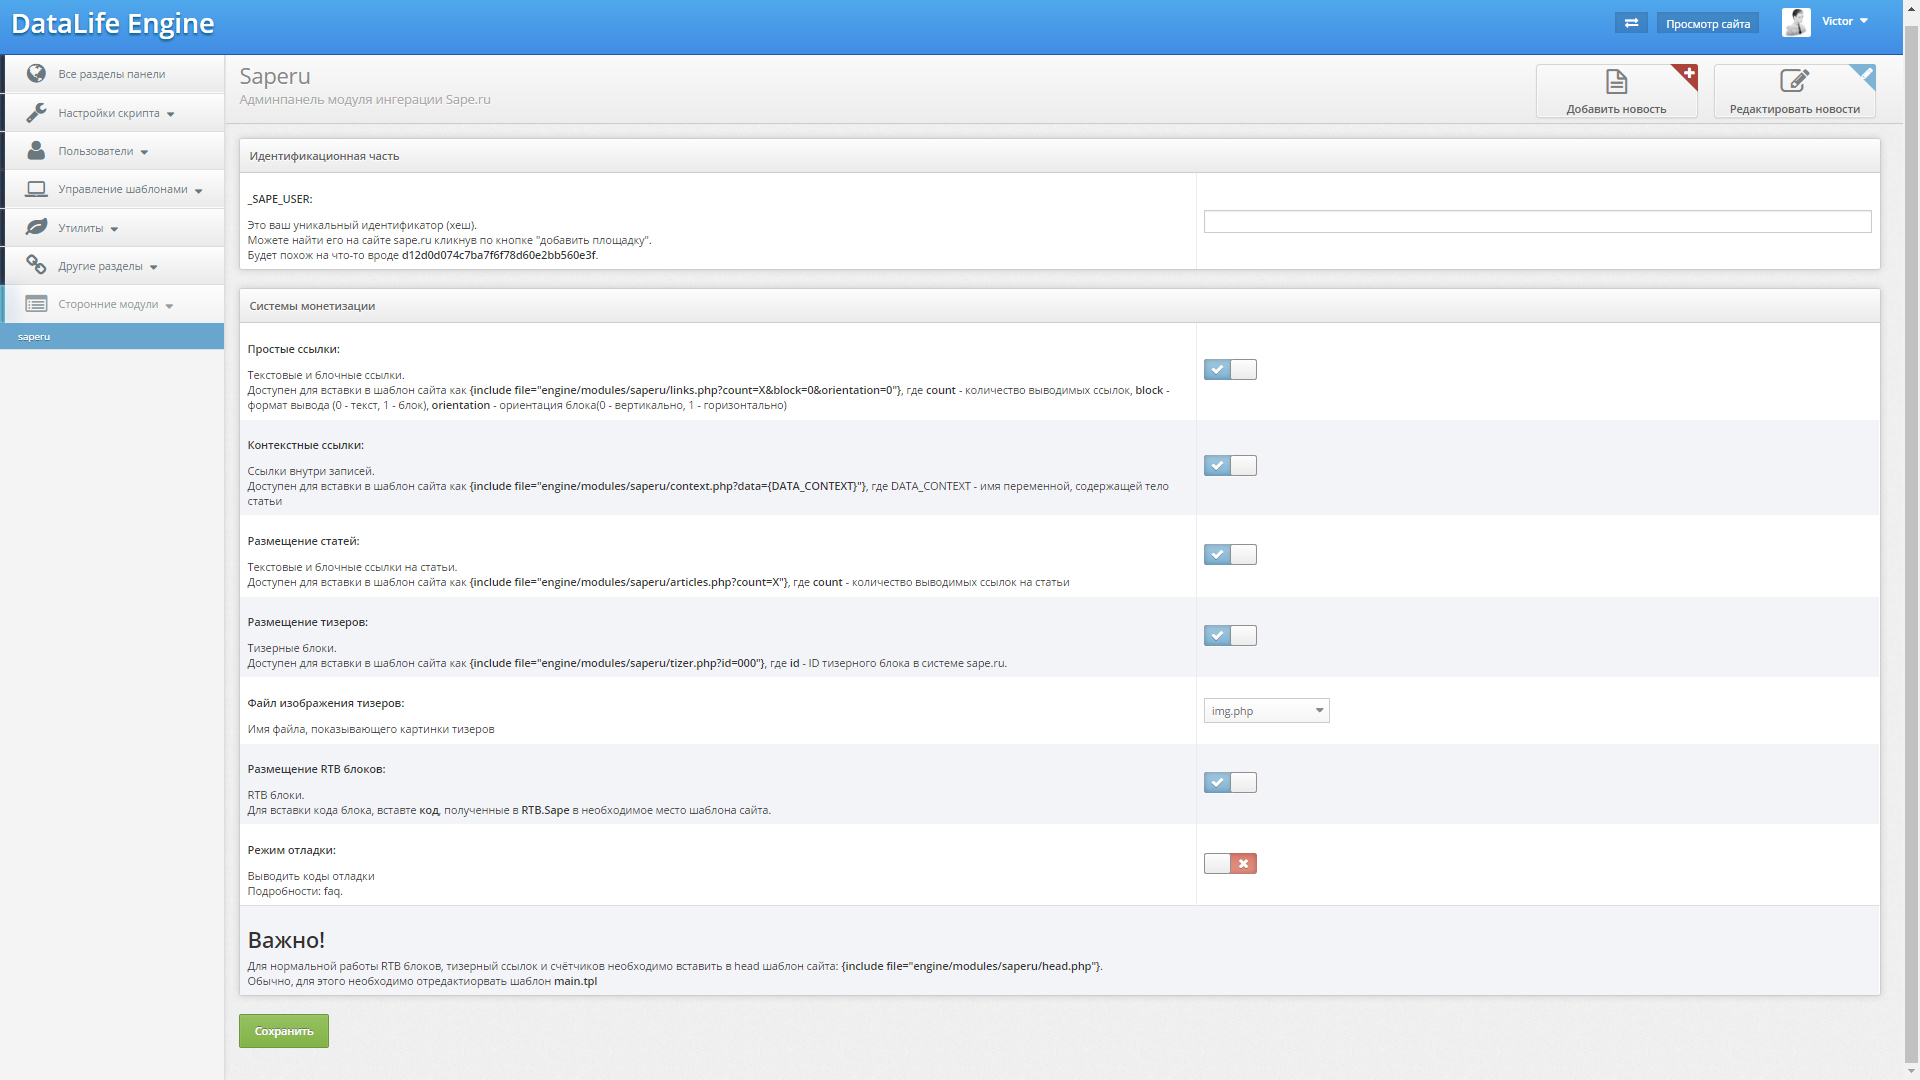Viewport: 1920px width, 1080px height.
Task: Open the img.php teaser file dropdown
Action: pyautogui.click(x=1266, y=711)
